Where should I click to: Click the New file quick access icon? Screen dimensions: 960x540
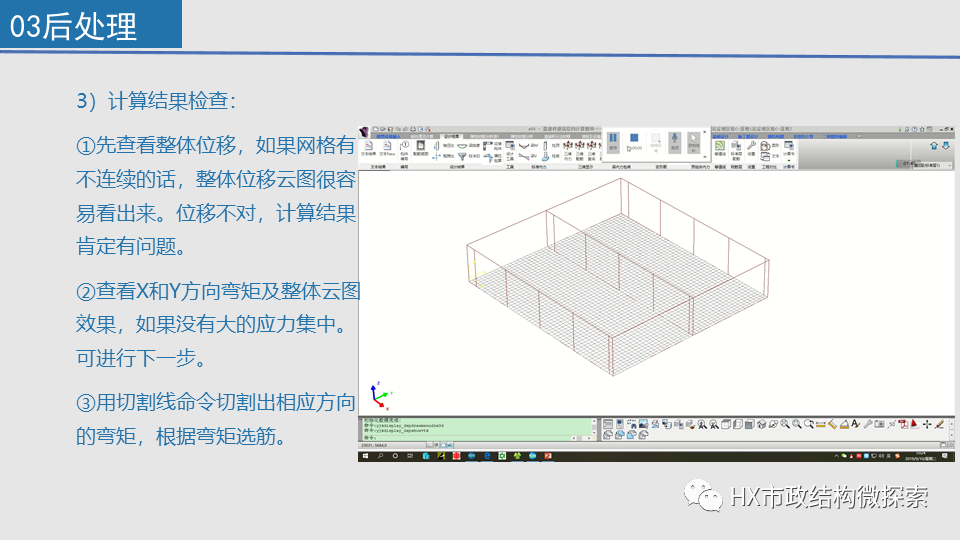coord(376,129)
